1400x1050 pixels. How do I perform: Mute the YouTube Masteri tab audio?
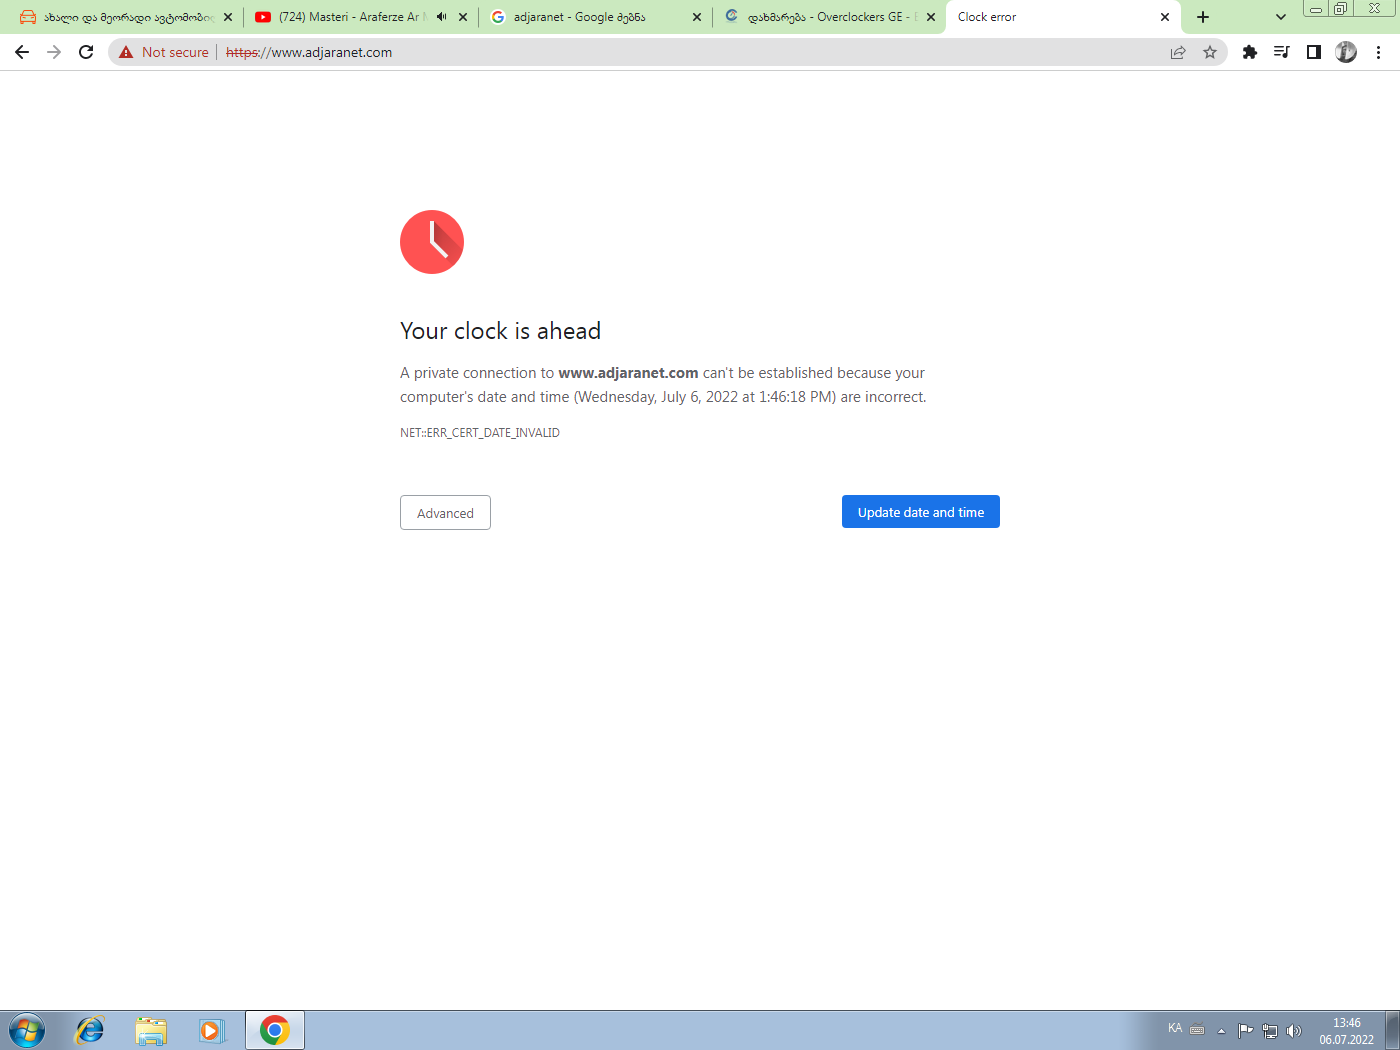[441, 17]
